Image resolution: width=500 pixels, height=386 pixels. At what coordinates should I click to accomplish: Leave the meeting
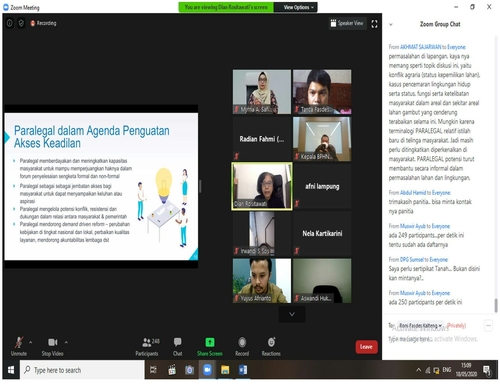366,347
